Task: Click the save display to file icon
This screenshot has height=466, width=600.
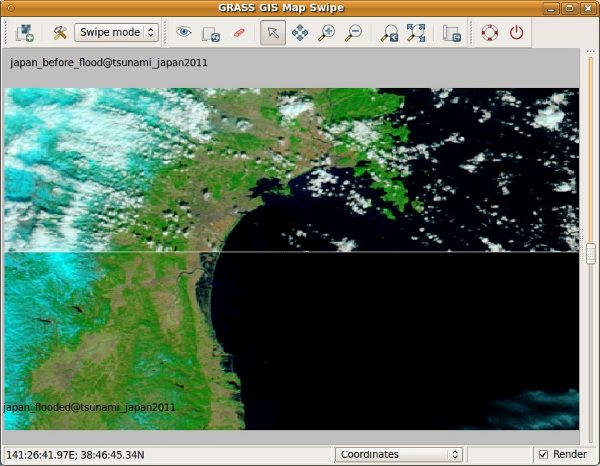Action: click(x=451, y=32)
